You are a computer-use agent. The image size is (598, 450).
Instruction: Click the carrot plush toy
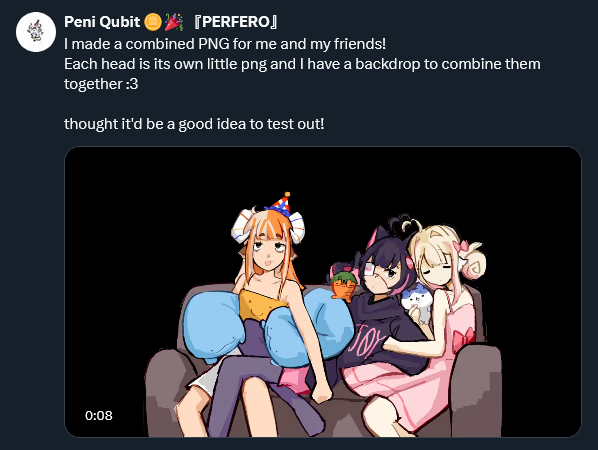tap(344, 285)
